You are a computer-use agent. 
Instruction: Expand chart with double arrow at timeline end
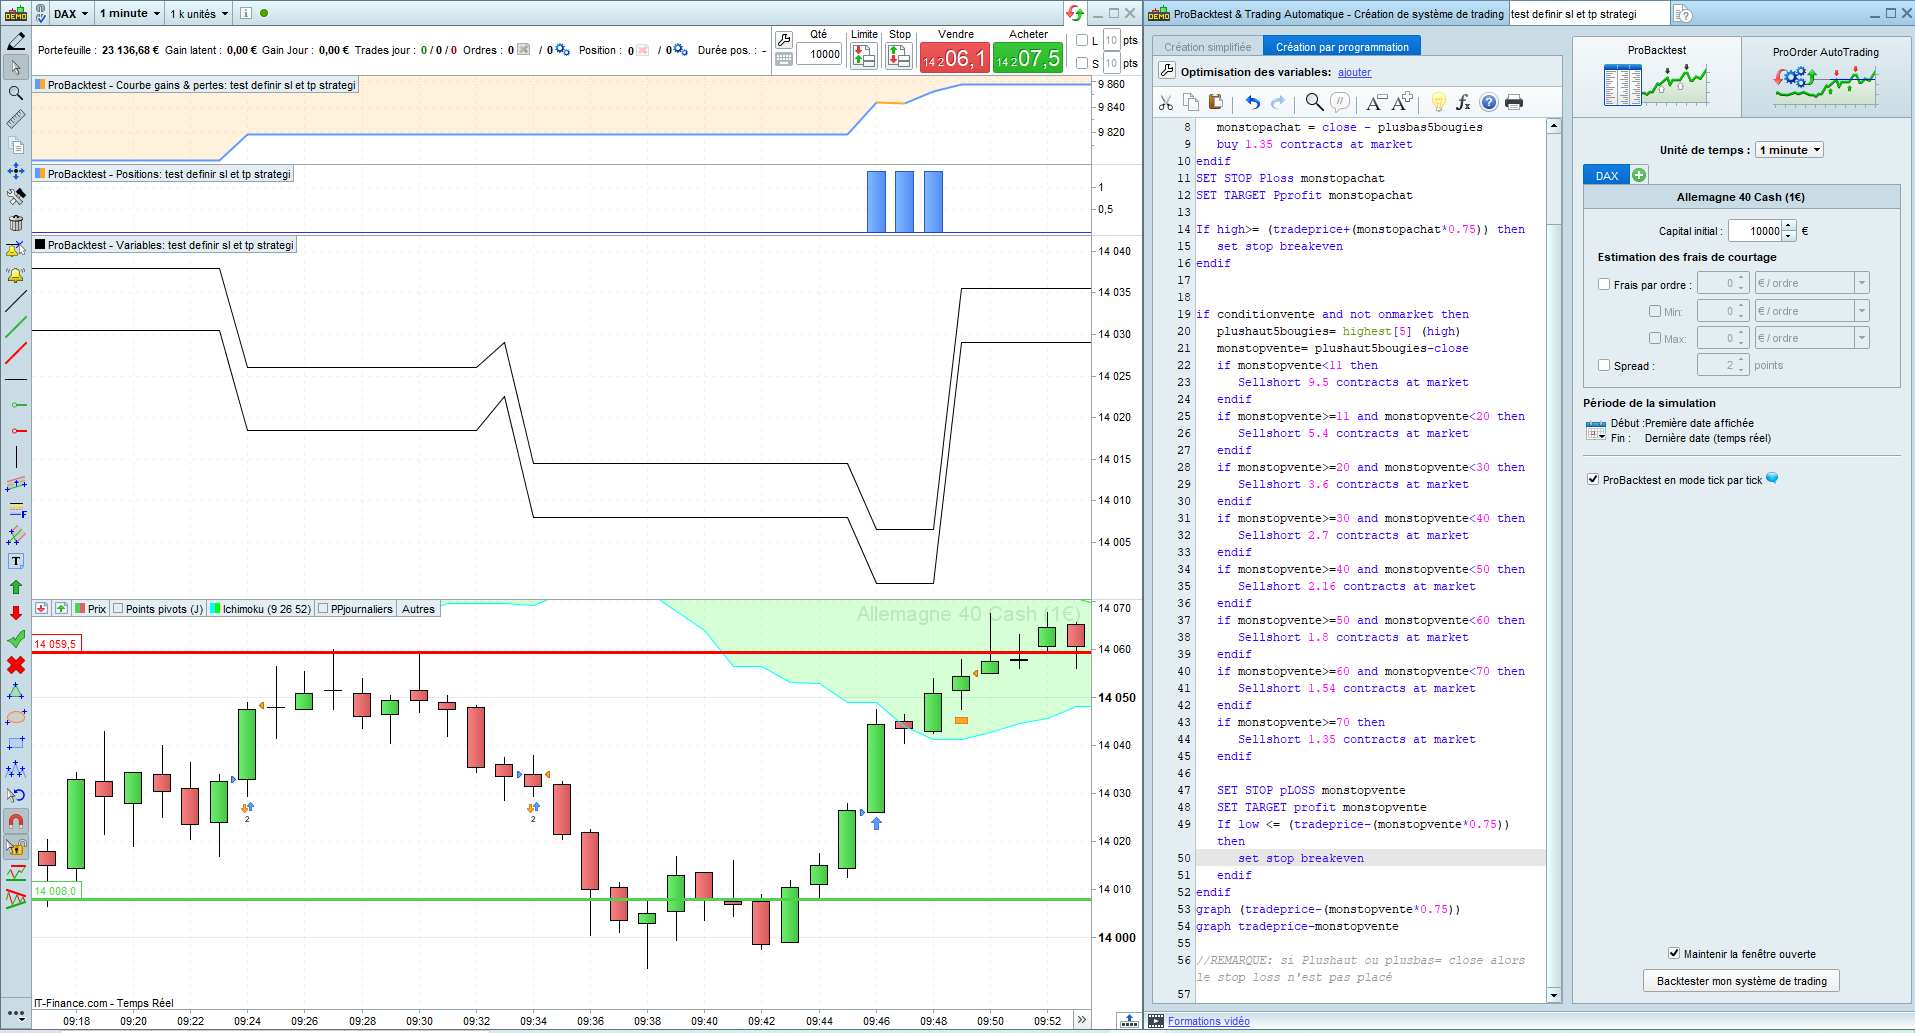click(1081, 1020)
